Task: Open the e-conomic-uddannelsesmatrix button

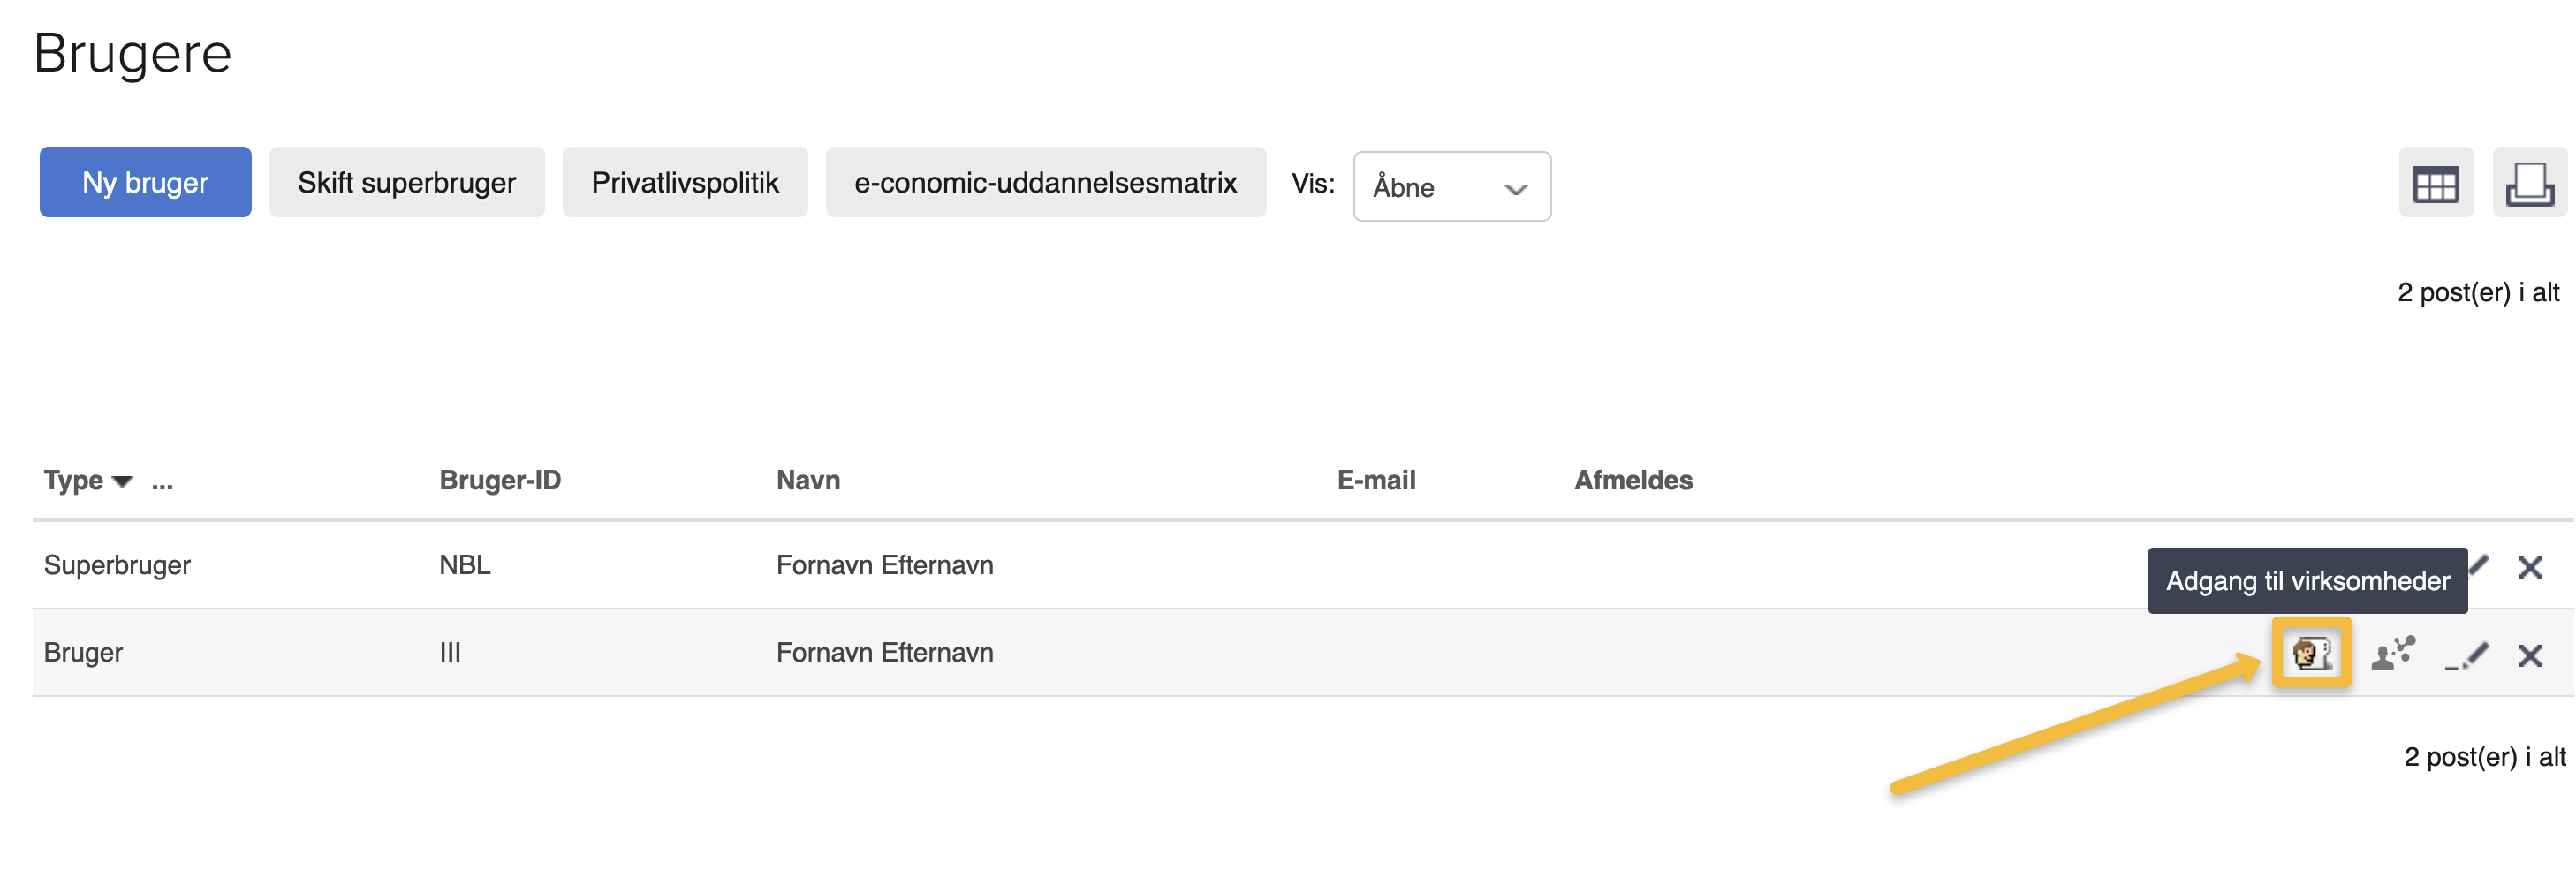Action: tap(1045, 183)
